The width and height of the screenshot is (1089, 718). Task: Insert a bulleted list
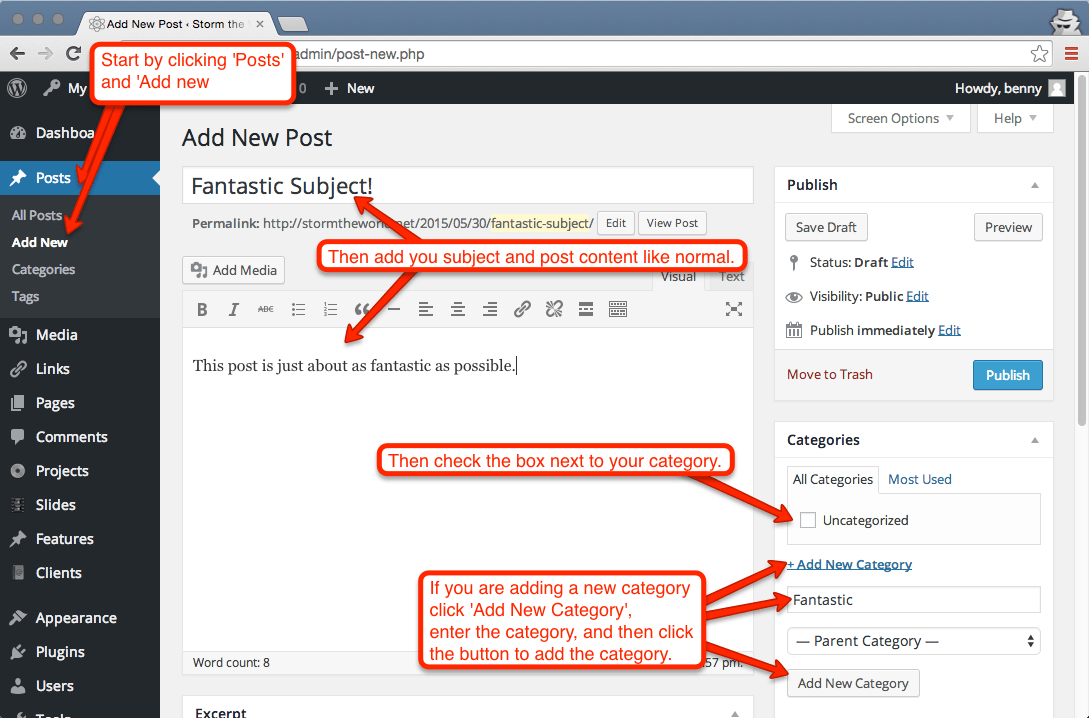298,308
